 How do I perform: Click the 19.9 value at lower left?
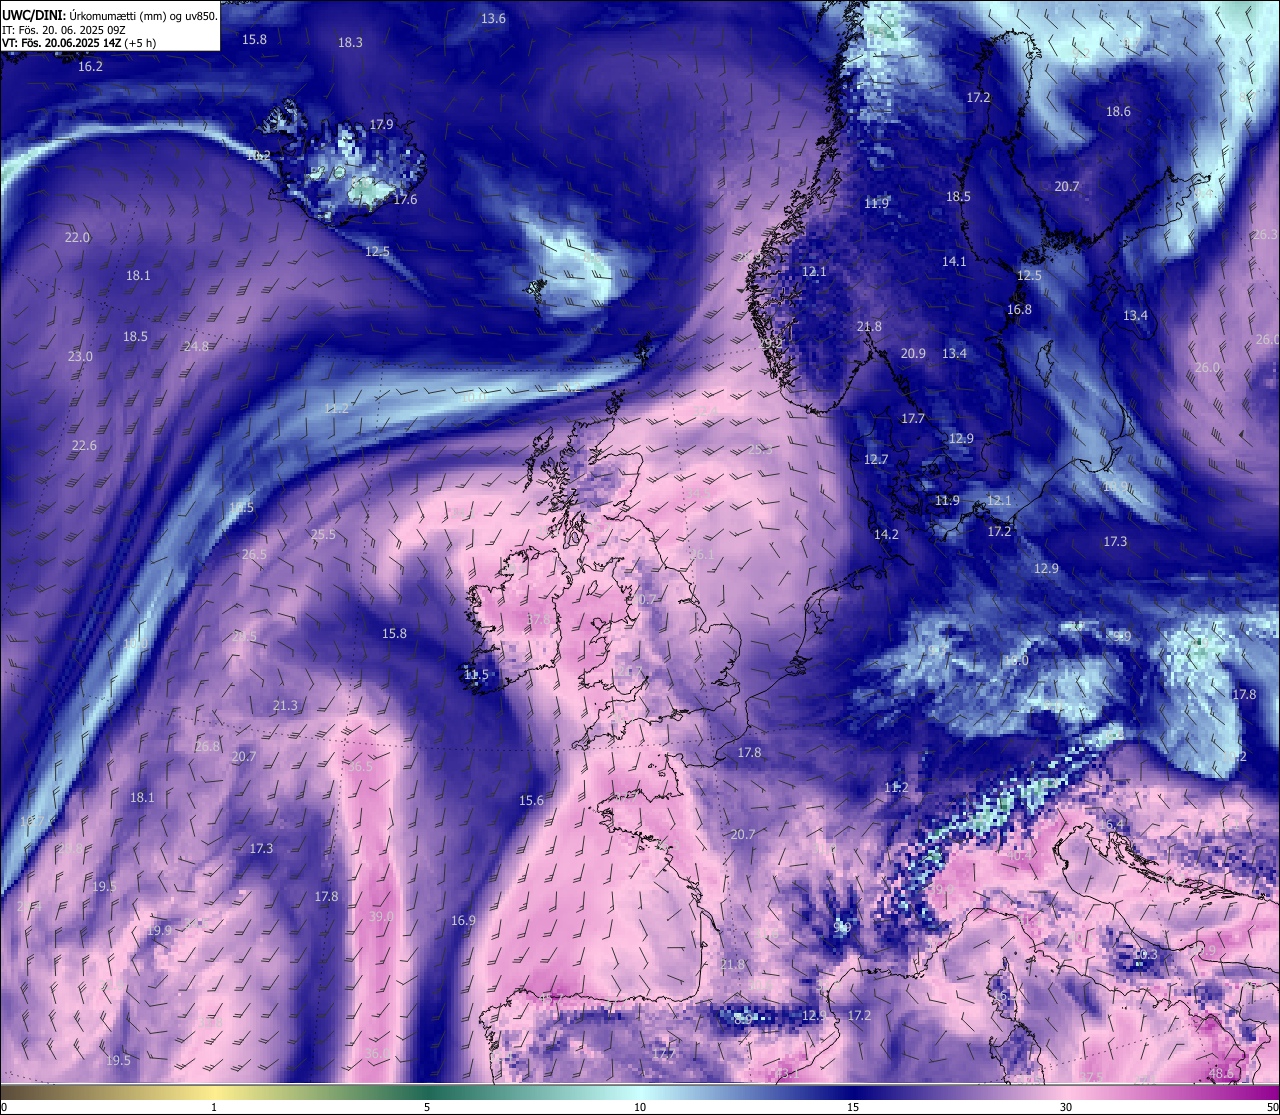coord(159,931)
